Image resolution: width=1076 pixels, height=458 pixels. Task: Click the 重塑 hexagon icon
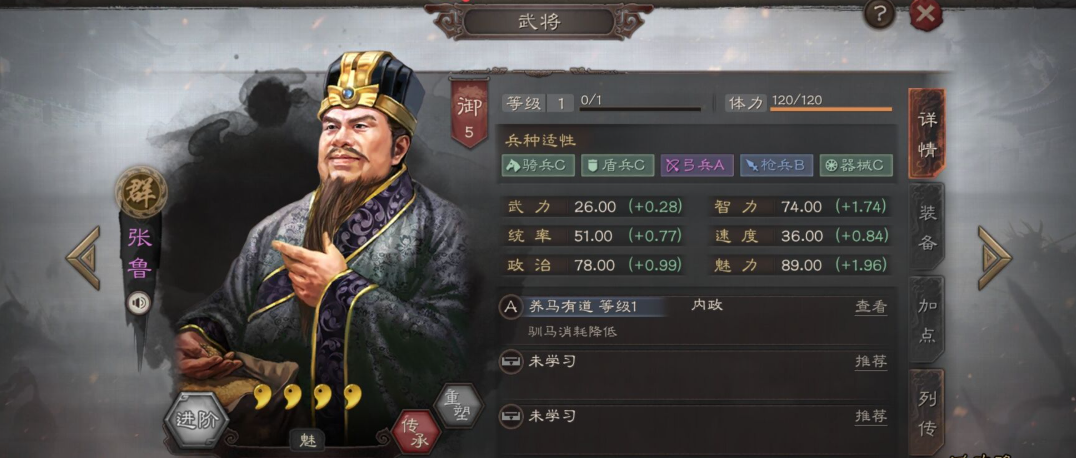coord(458,407)
